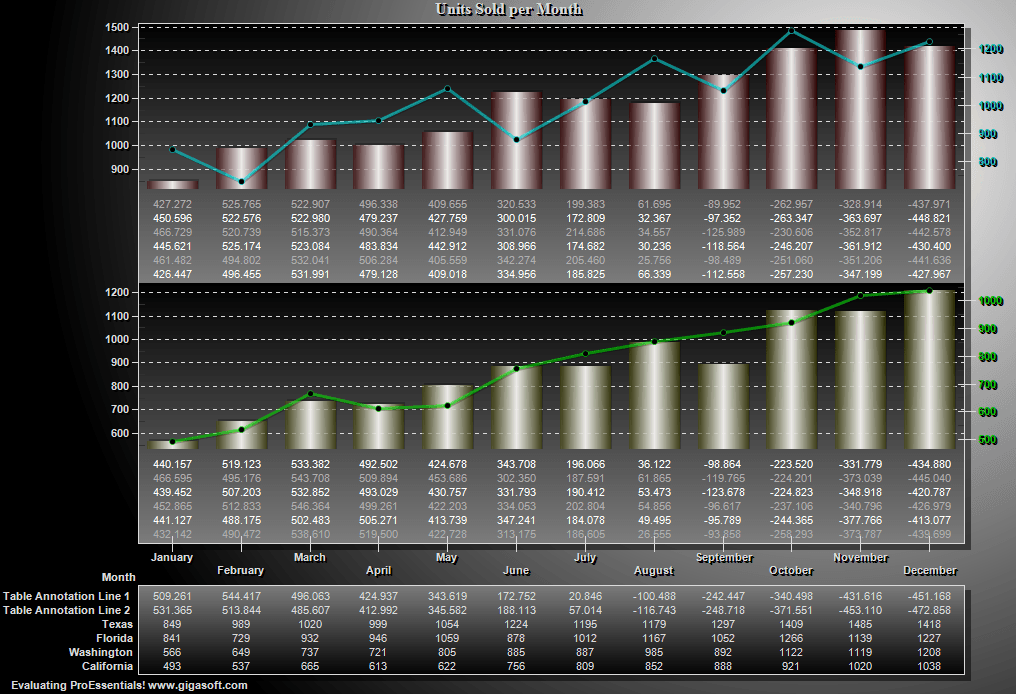Click the September bar in lower chart
1016x694 pixels.
coord(723,406)
